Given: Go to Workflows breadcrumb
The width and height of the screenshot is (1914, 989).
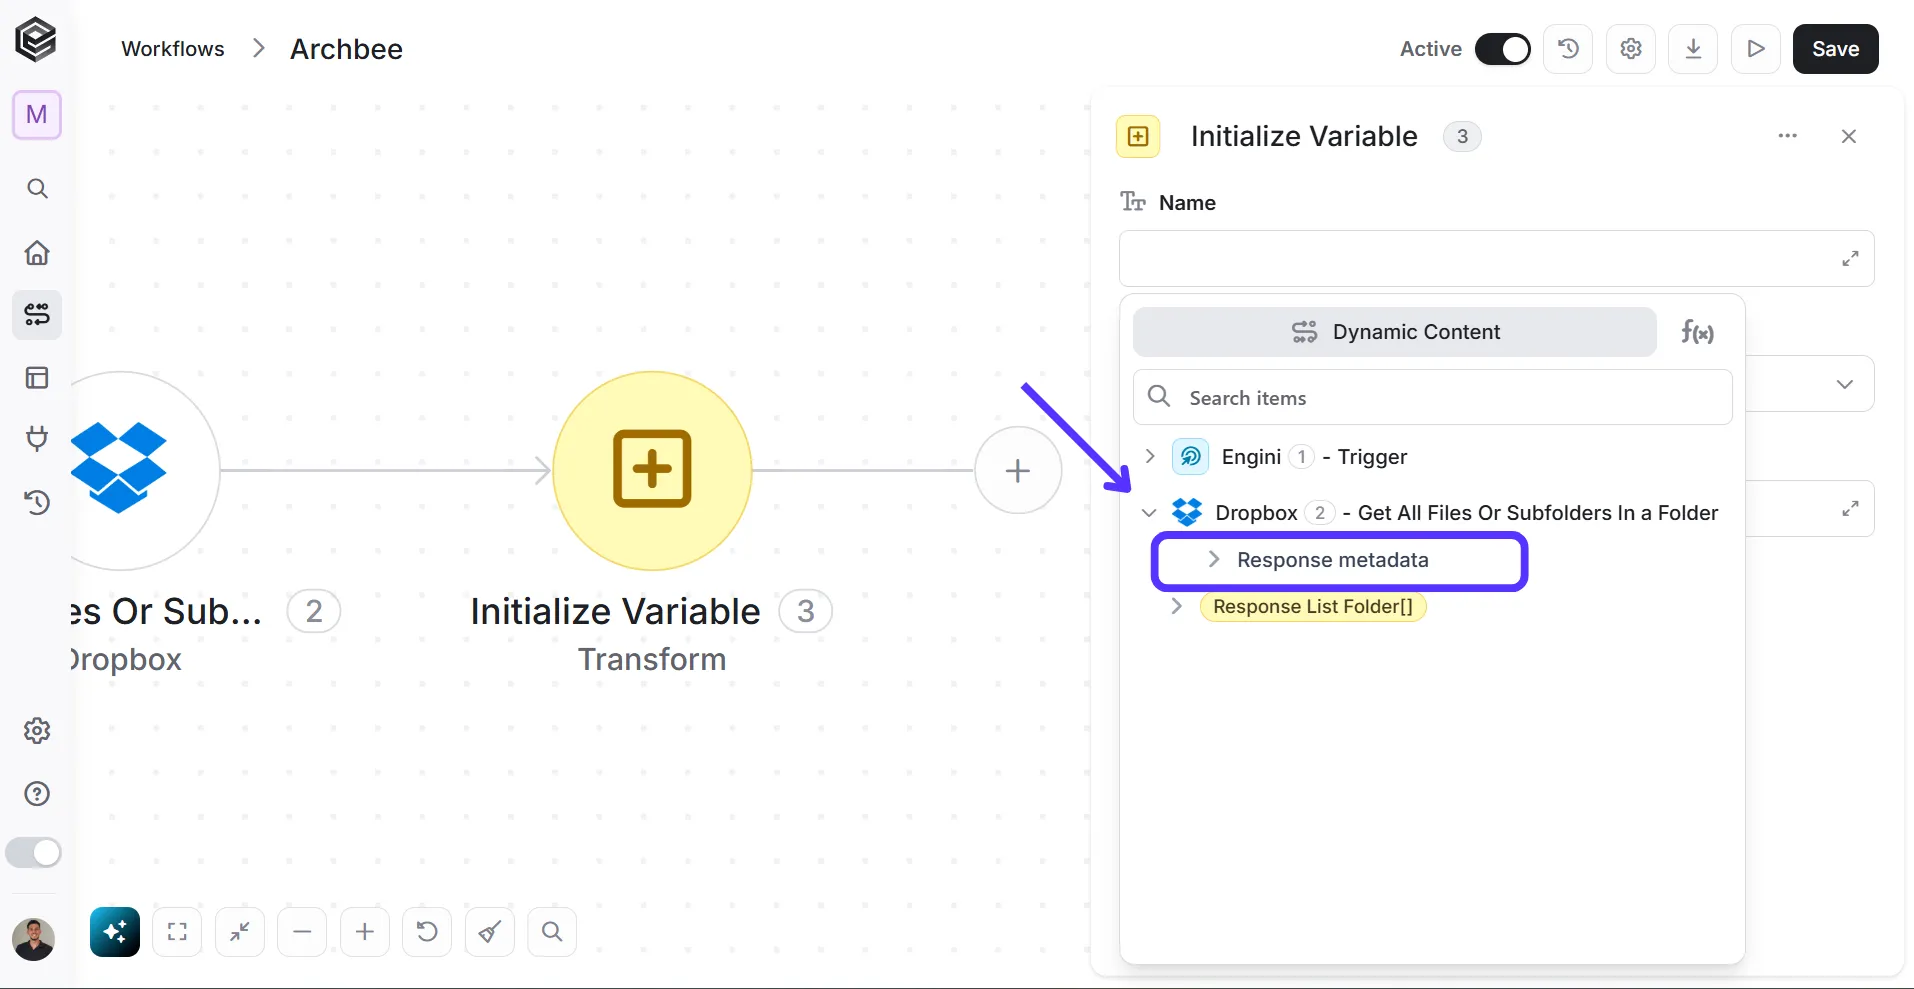Looking at the screenshot, I should [x=173, y=49].
